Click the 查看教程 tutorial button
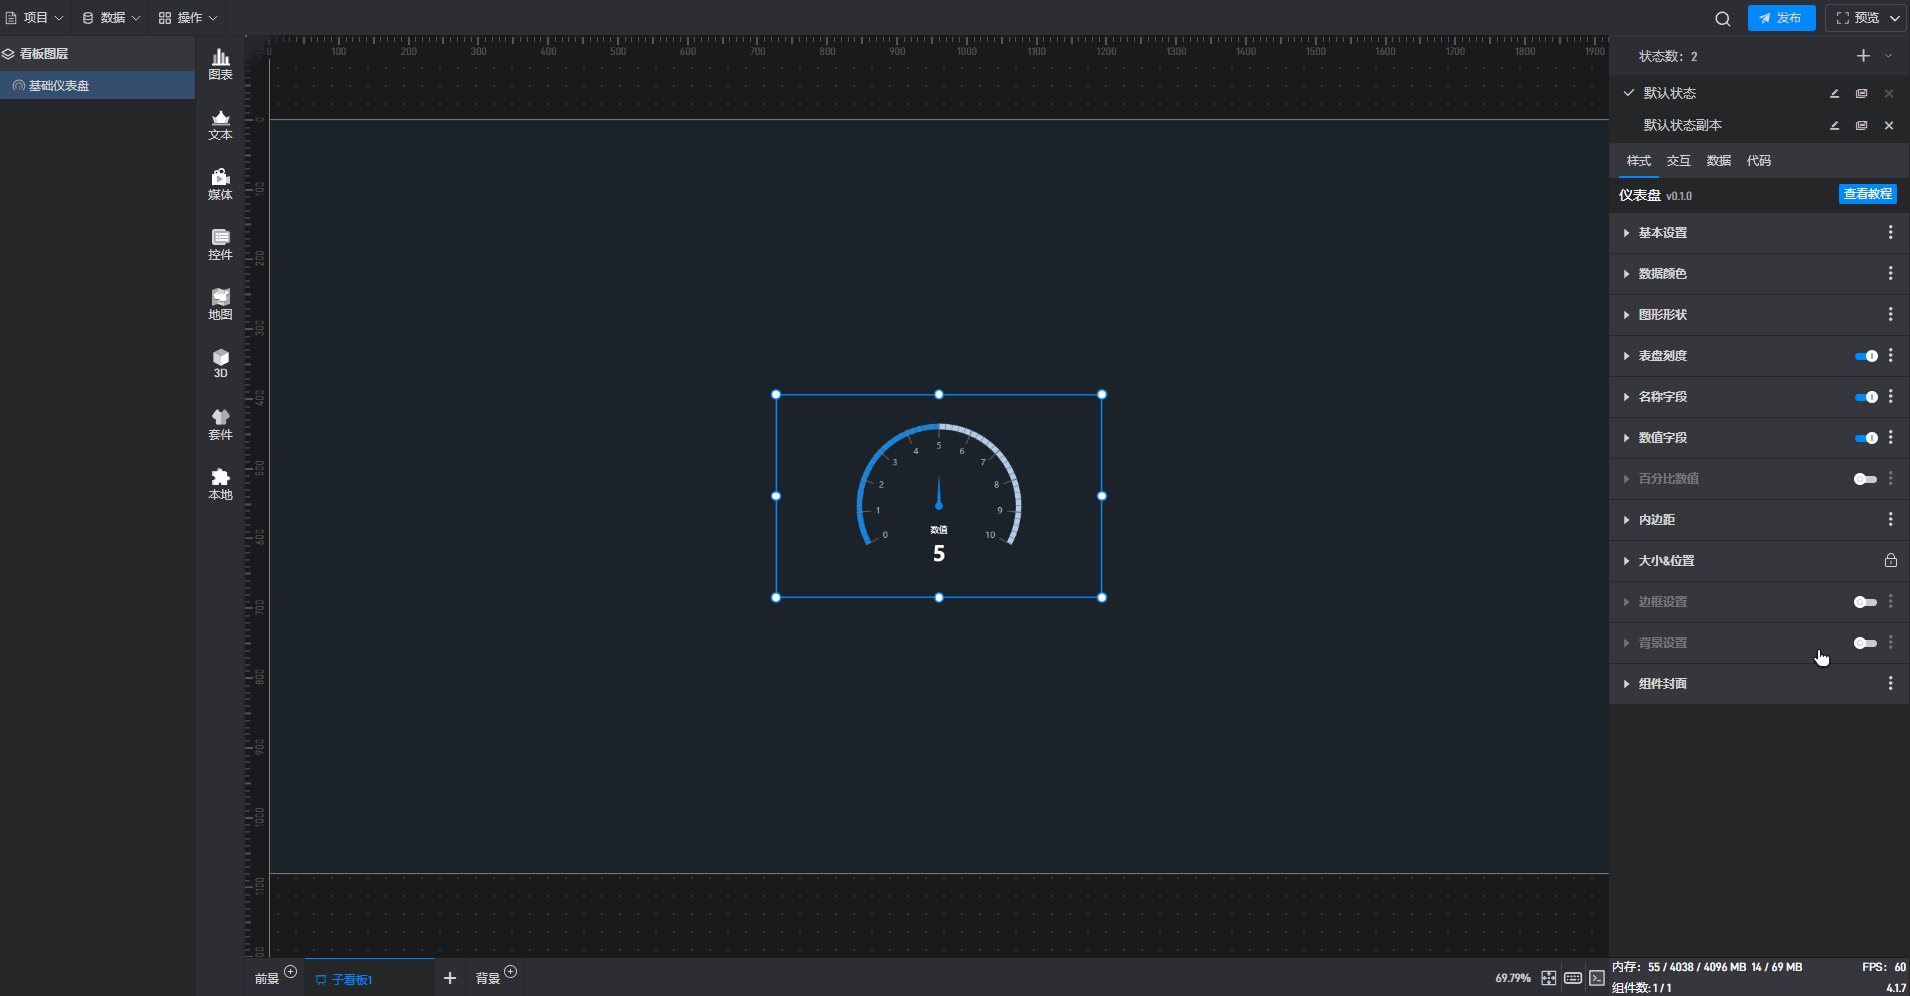This screenshot has width=1910, height=996. [1867, 194]
